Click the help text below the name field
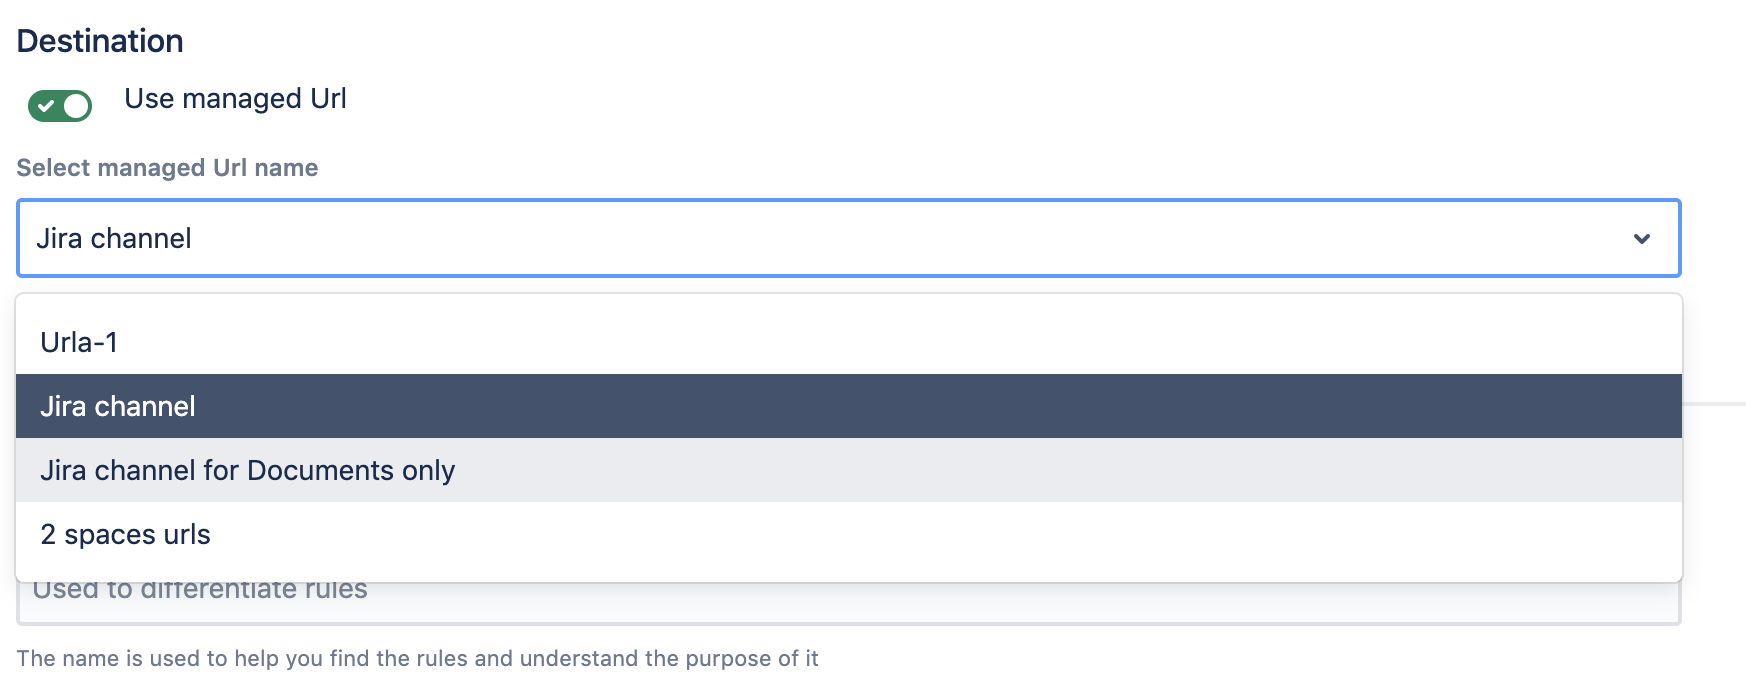Viewport: 1746px width, 688px height. coord(417,658)
